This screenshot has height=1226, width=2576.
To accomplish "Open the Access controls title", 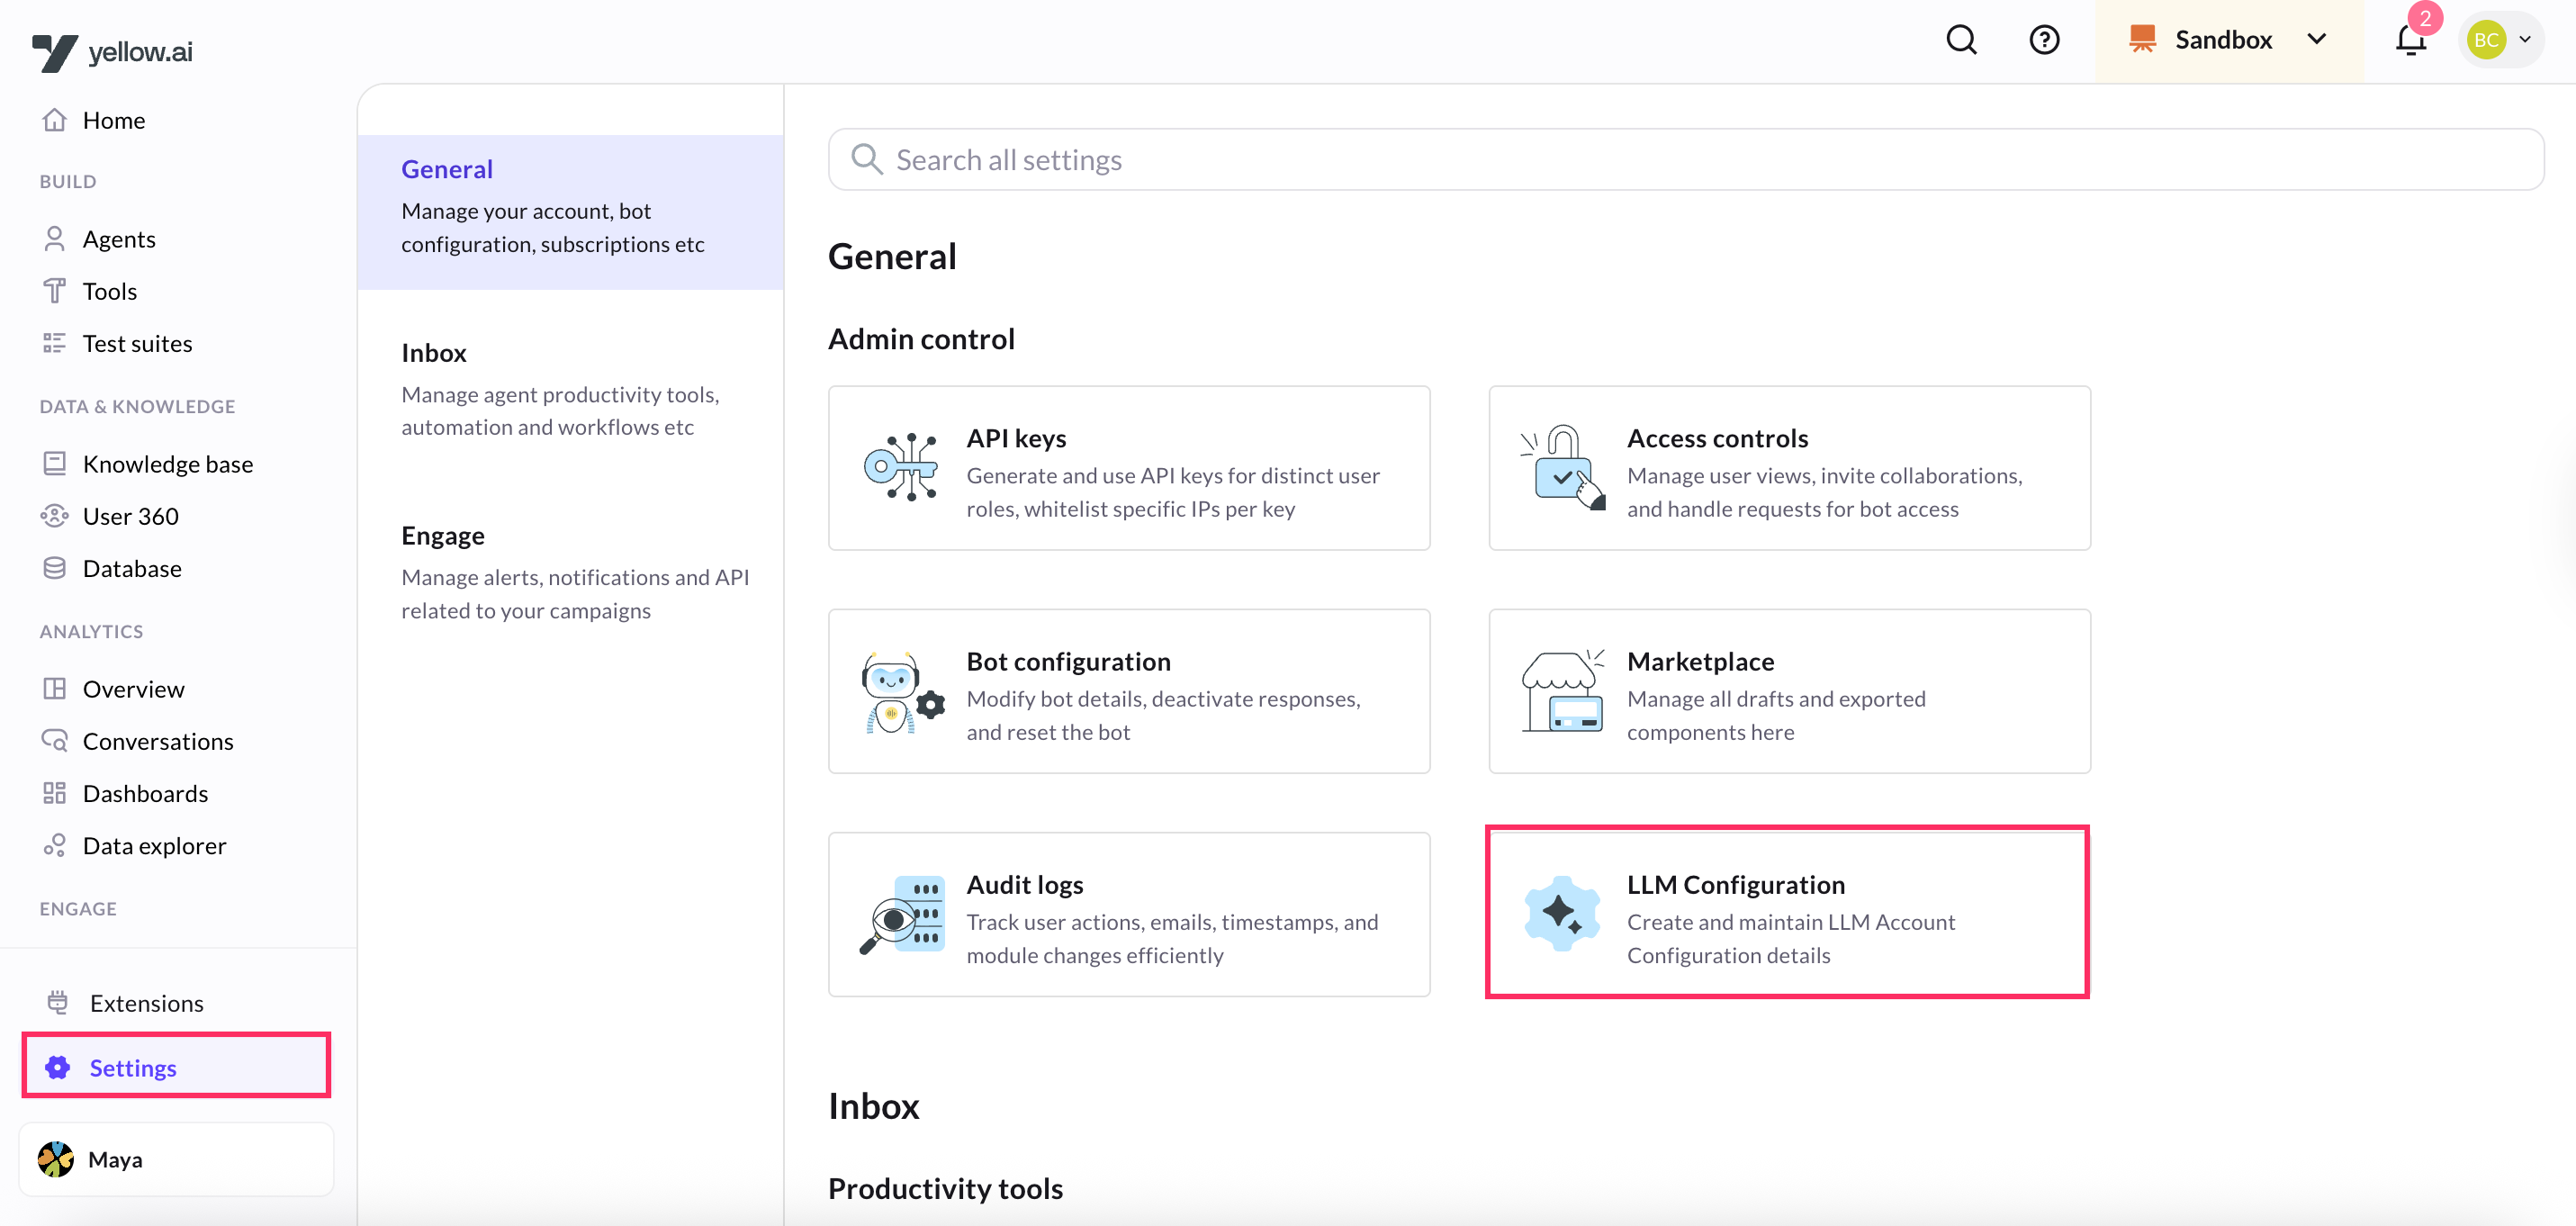I will click(1717, 438).
